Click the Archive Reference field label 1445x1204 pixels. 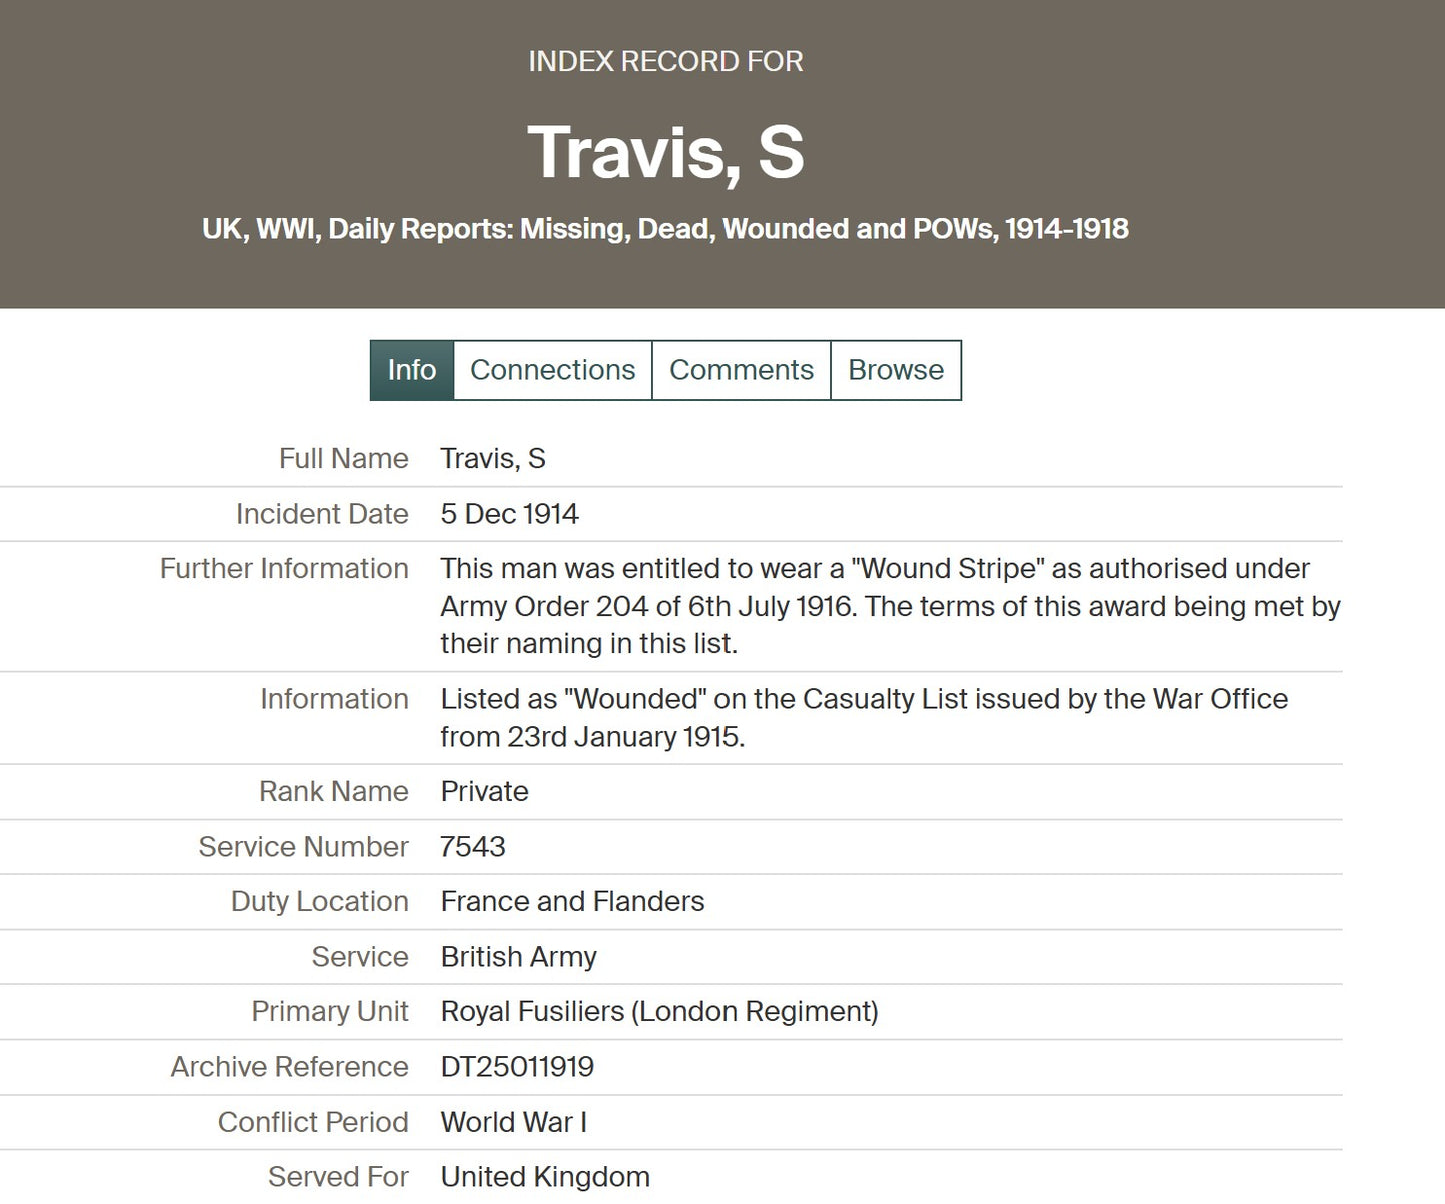289,1067
